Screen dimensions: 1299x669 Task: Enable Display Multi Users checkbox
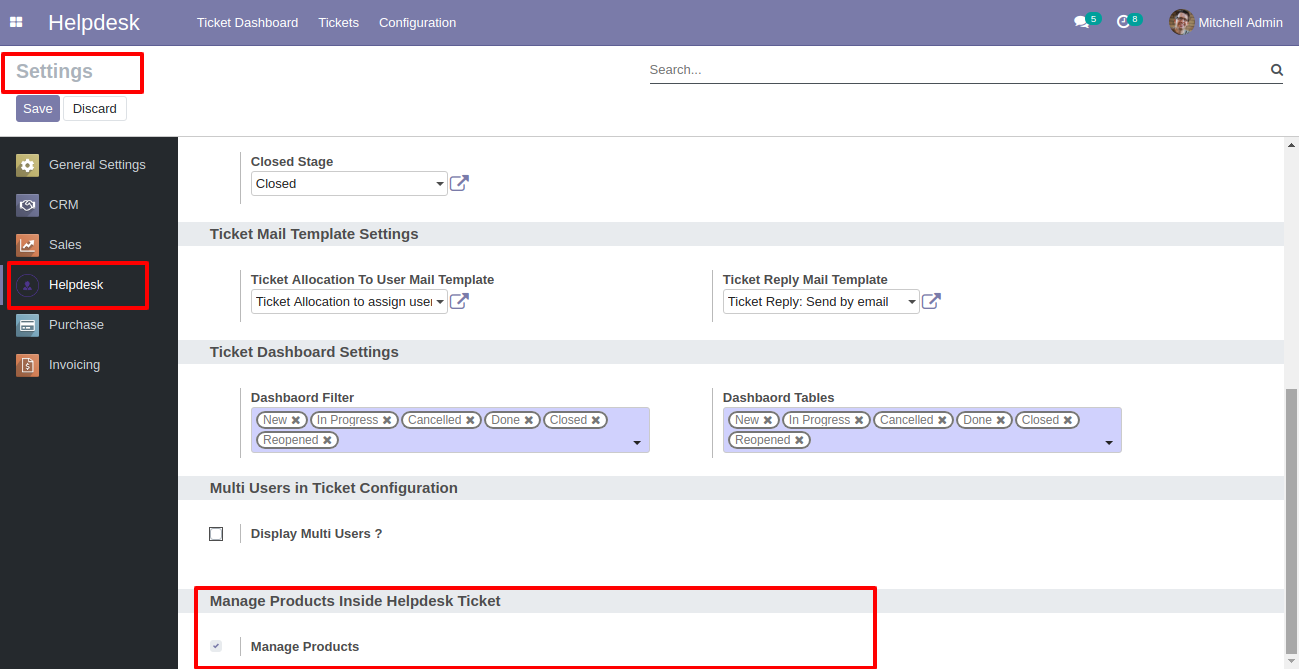coord(216,534)
